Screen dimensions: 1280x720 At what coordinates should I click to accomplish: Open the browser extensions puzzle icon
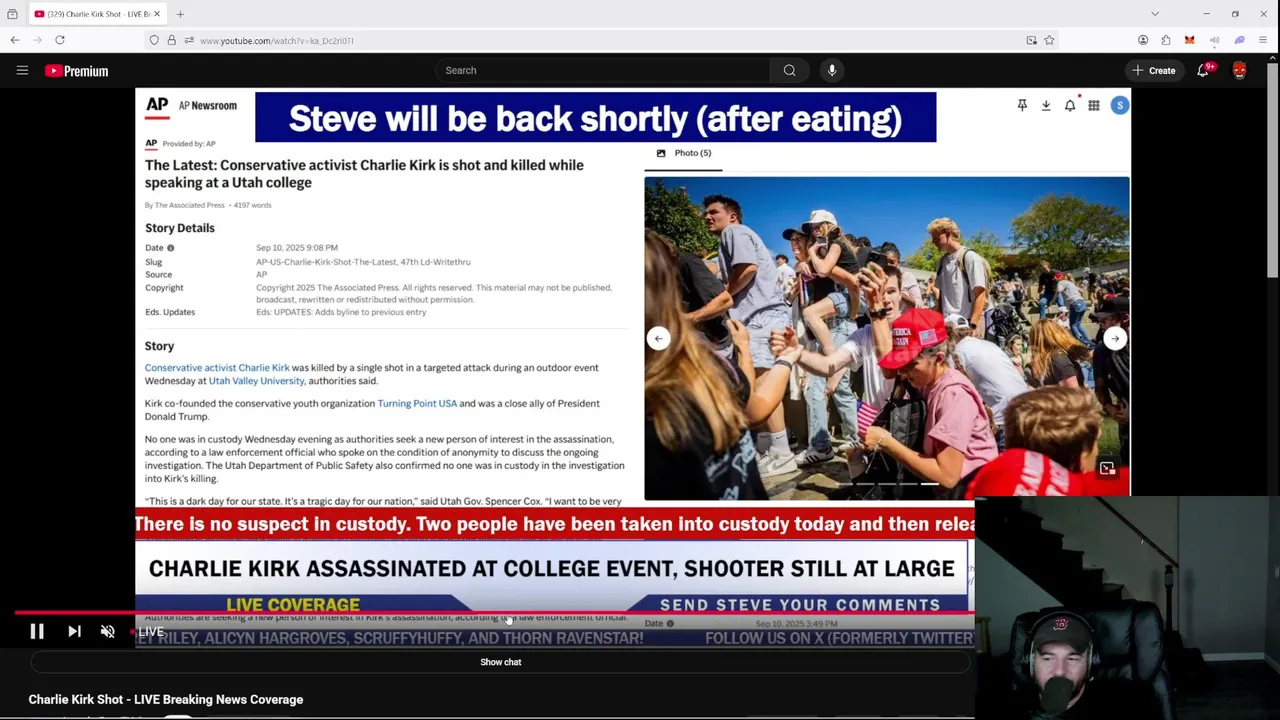1166,40
